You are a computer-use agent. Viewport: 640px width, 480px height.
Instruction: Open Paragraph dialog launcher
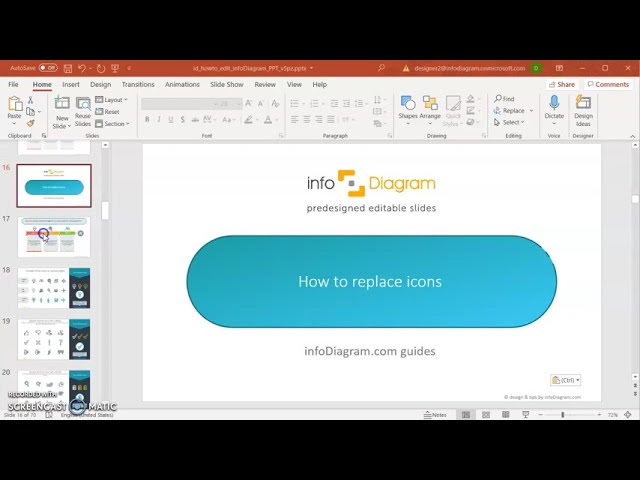click(x=390, y=136)
